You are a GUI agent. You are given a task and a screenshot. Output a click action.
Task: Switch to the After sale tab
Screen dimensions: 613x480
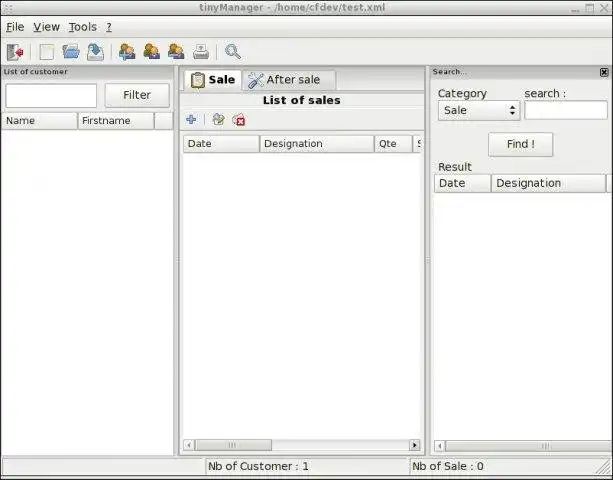point(289,80)
